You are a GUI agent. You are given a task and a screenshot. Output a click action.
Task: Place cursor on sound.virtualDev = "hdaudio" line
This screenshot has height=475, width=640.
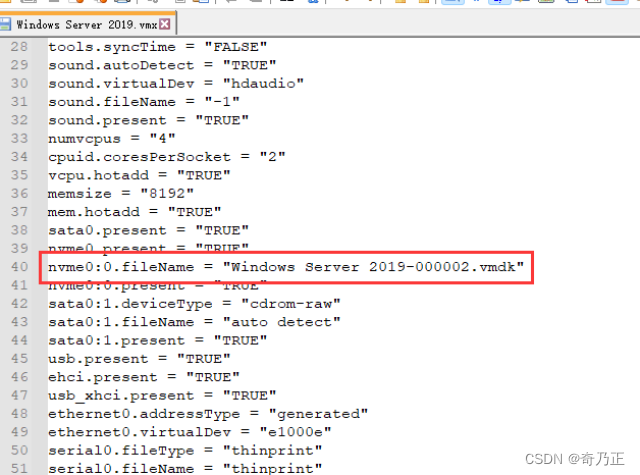176,84
